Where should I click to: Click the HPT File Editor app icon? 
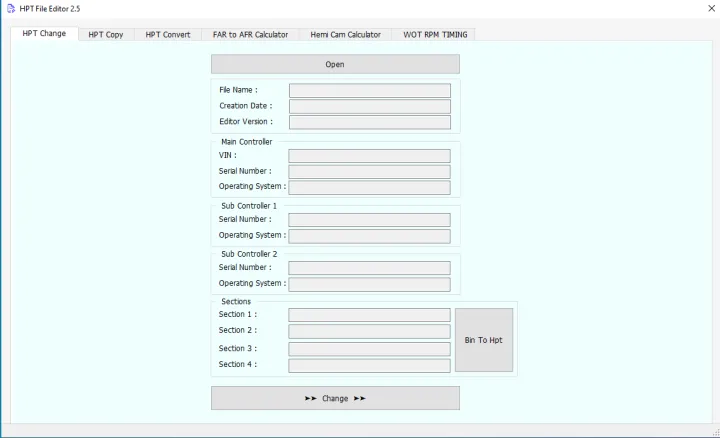tap(11, 9)
